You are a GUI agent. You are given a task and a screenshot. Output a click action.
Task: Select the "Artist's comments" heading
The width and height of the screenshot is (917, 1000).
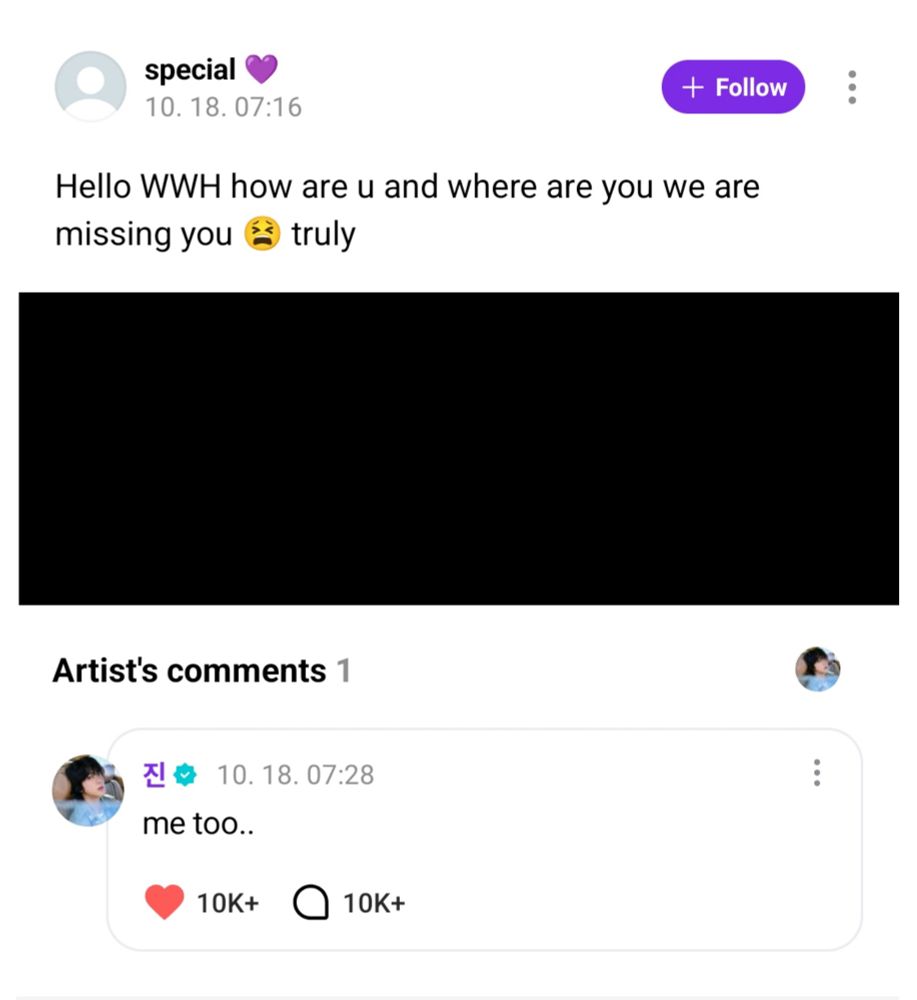coord(189,670)
